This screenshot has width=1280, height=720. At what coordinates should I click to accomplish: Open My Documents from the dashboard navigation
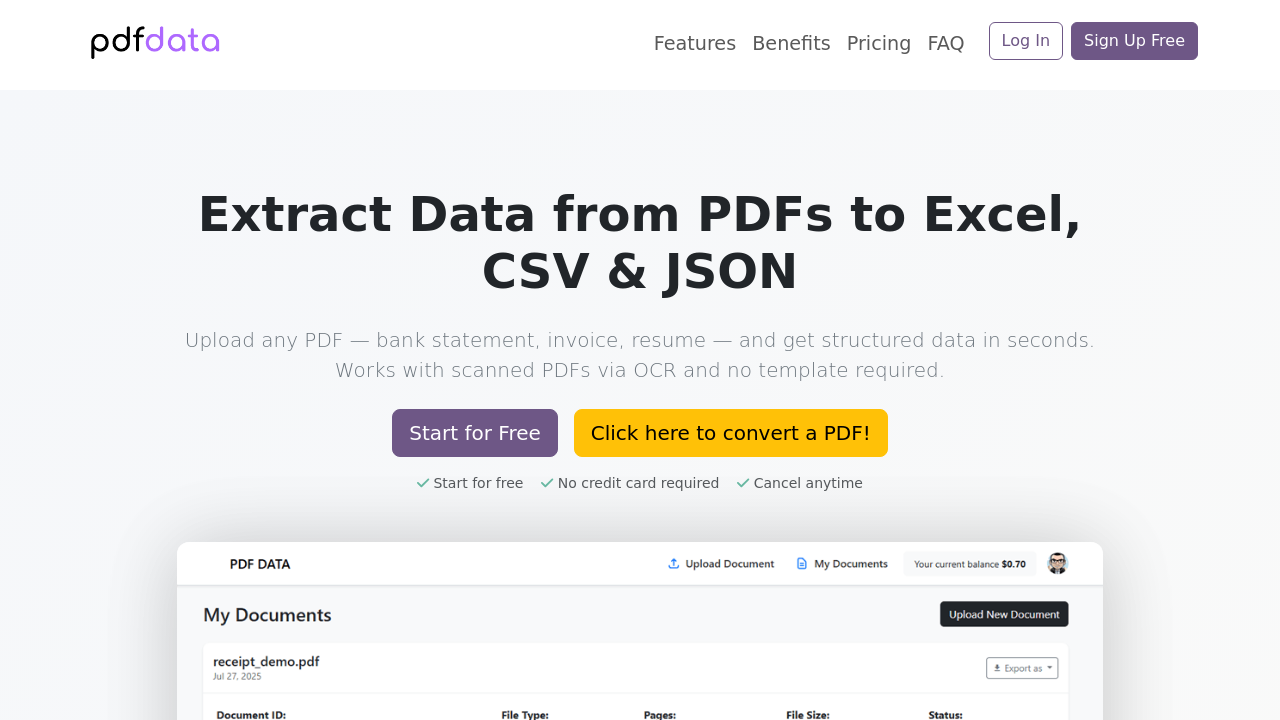pos(842,563)
